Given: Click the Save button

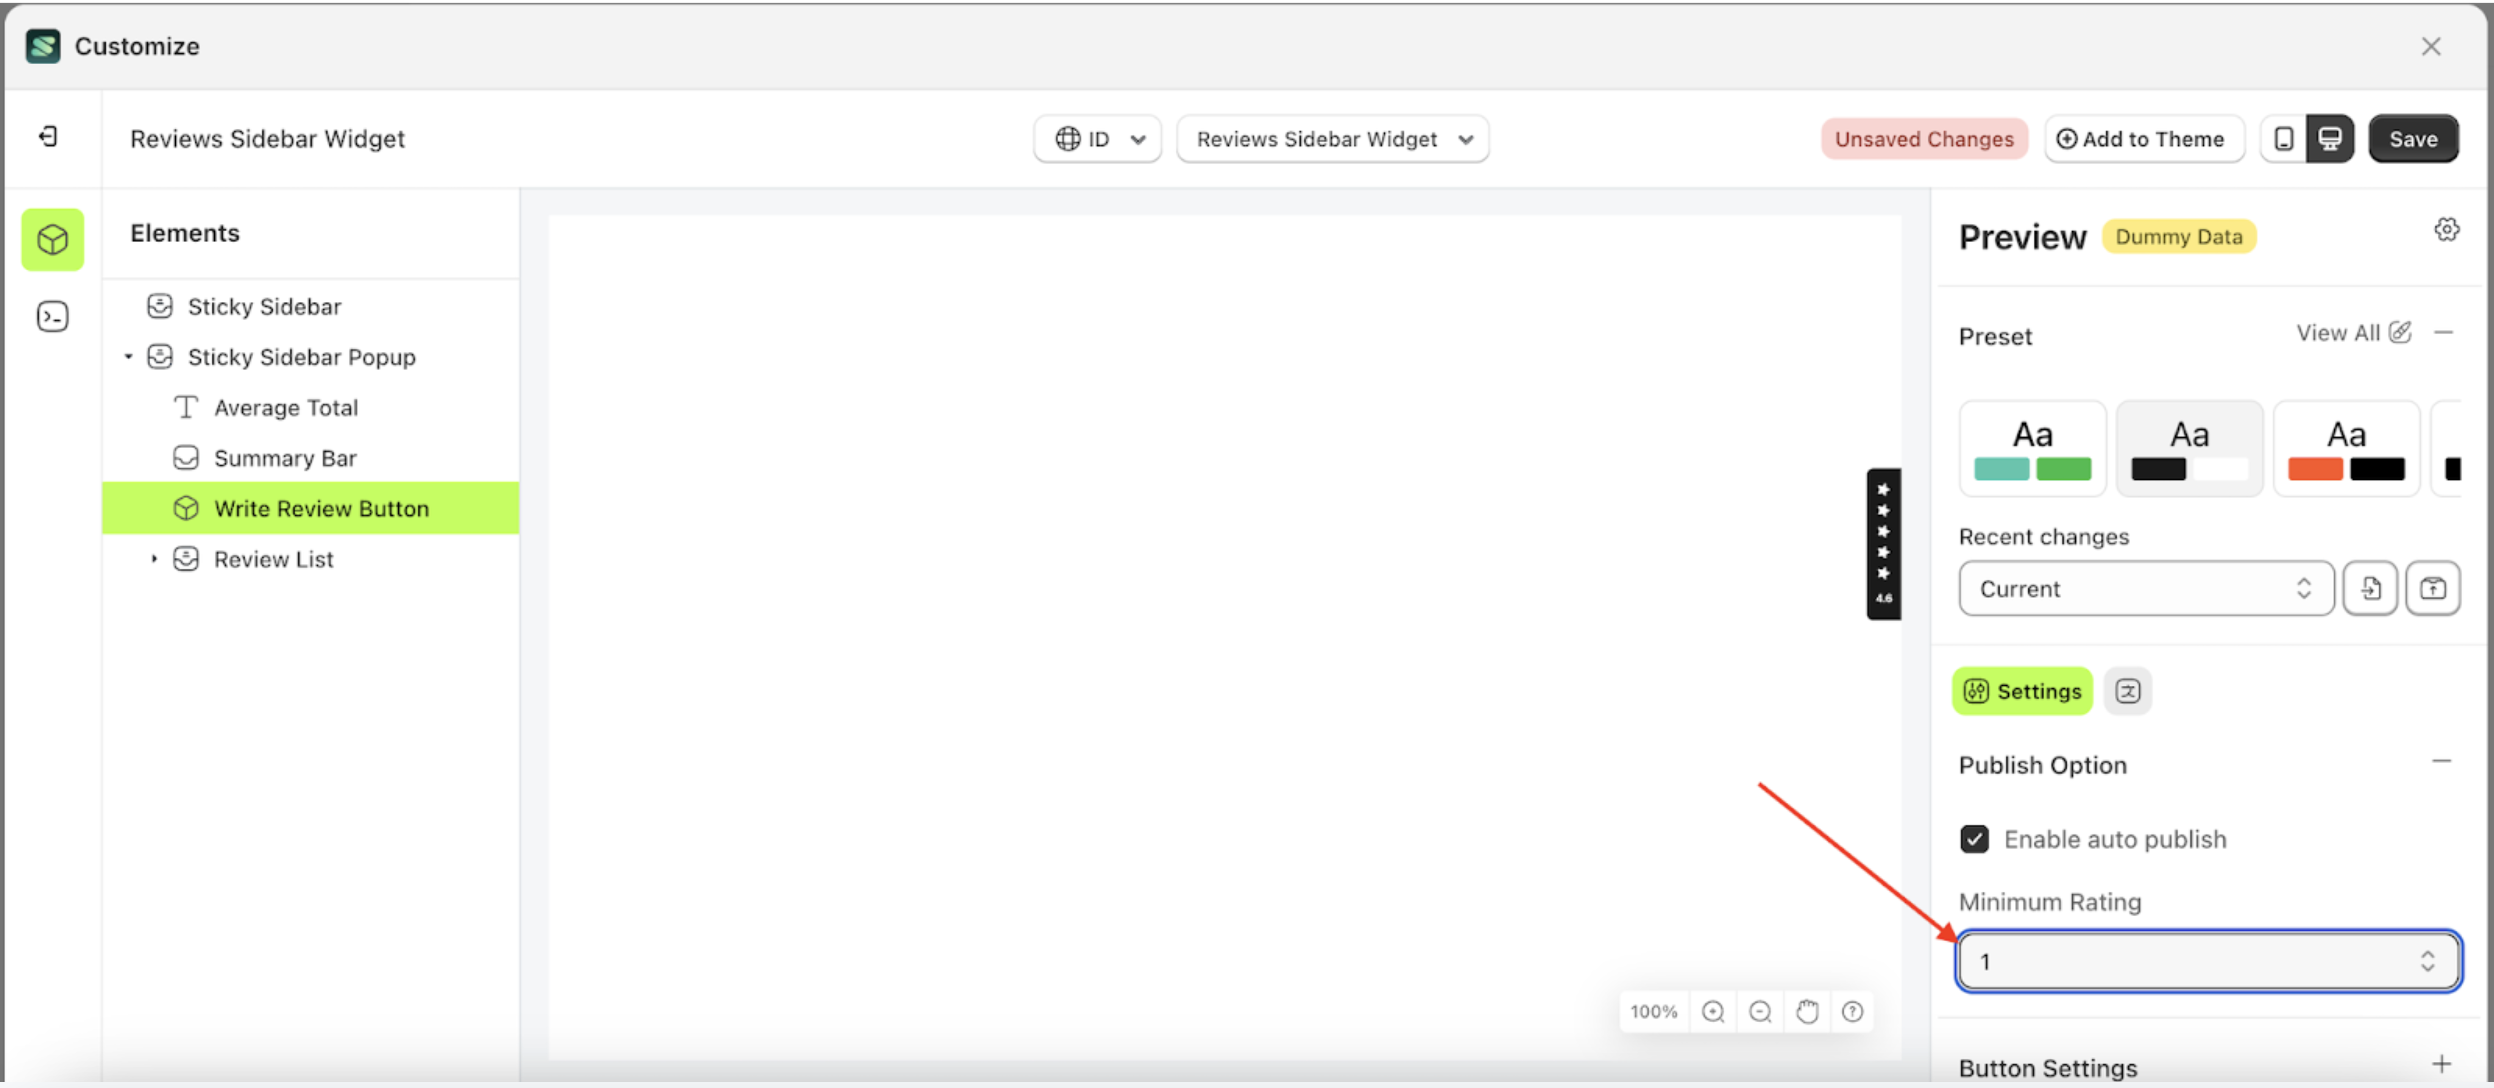Looking at the screenshot, I should tap(2413, 138).
